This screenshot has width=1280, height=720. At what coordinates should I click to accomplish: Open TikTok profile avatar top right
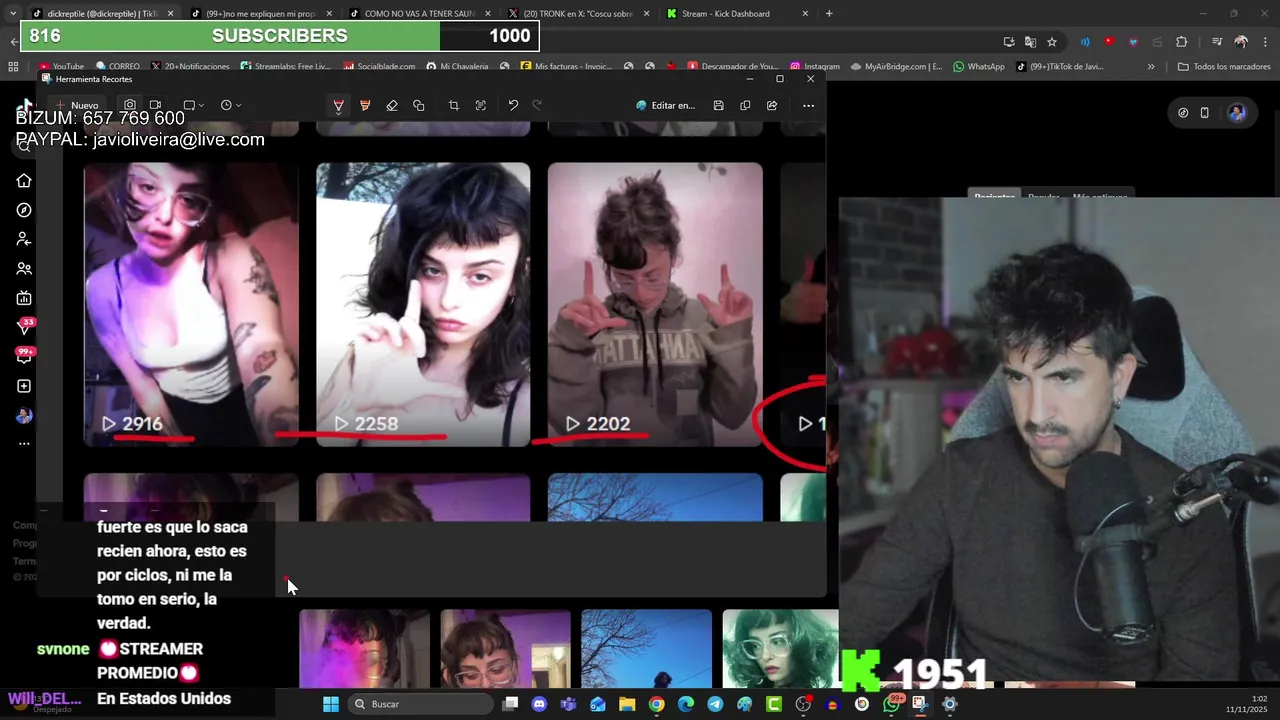click(1237, 113)
